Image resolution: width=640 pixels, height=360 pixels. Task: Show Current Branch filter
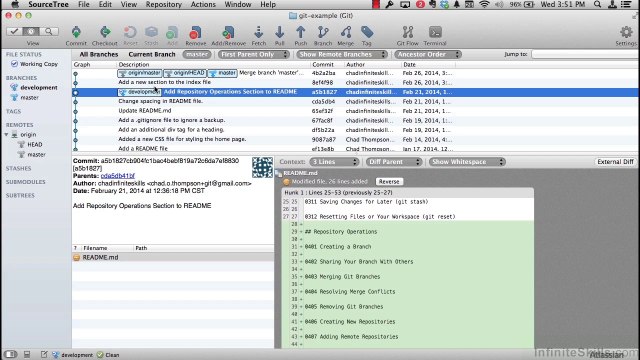tap(152, 54)
